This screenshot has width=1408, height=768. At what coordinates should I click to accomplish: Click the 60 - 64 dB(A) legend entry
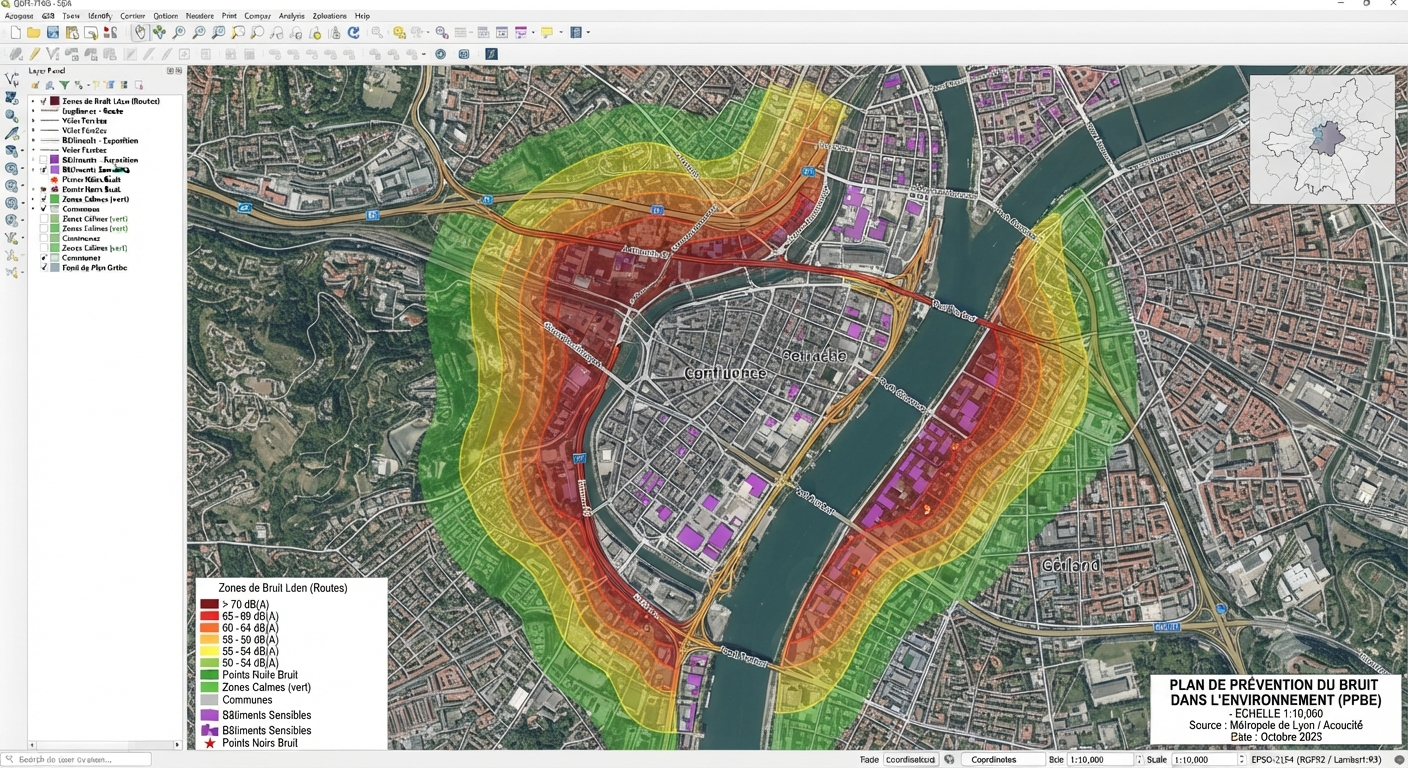(x=240, y=628)
